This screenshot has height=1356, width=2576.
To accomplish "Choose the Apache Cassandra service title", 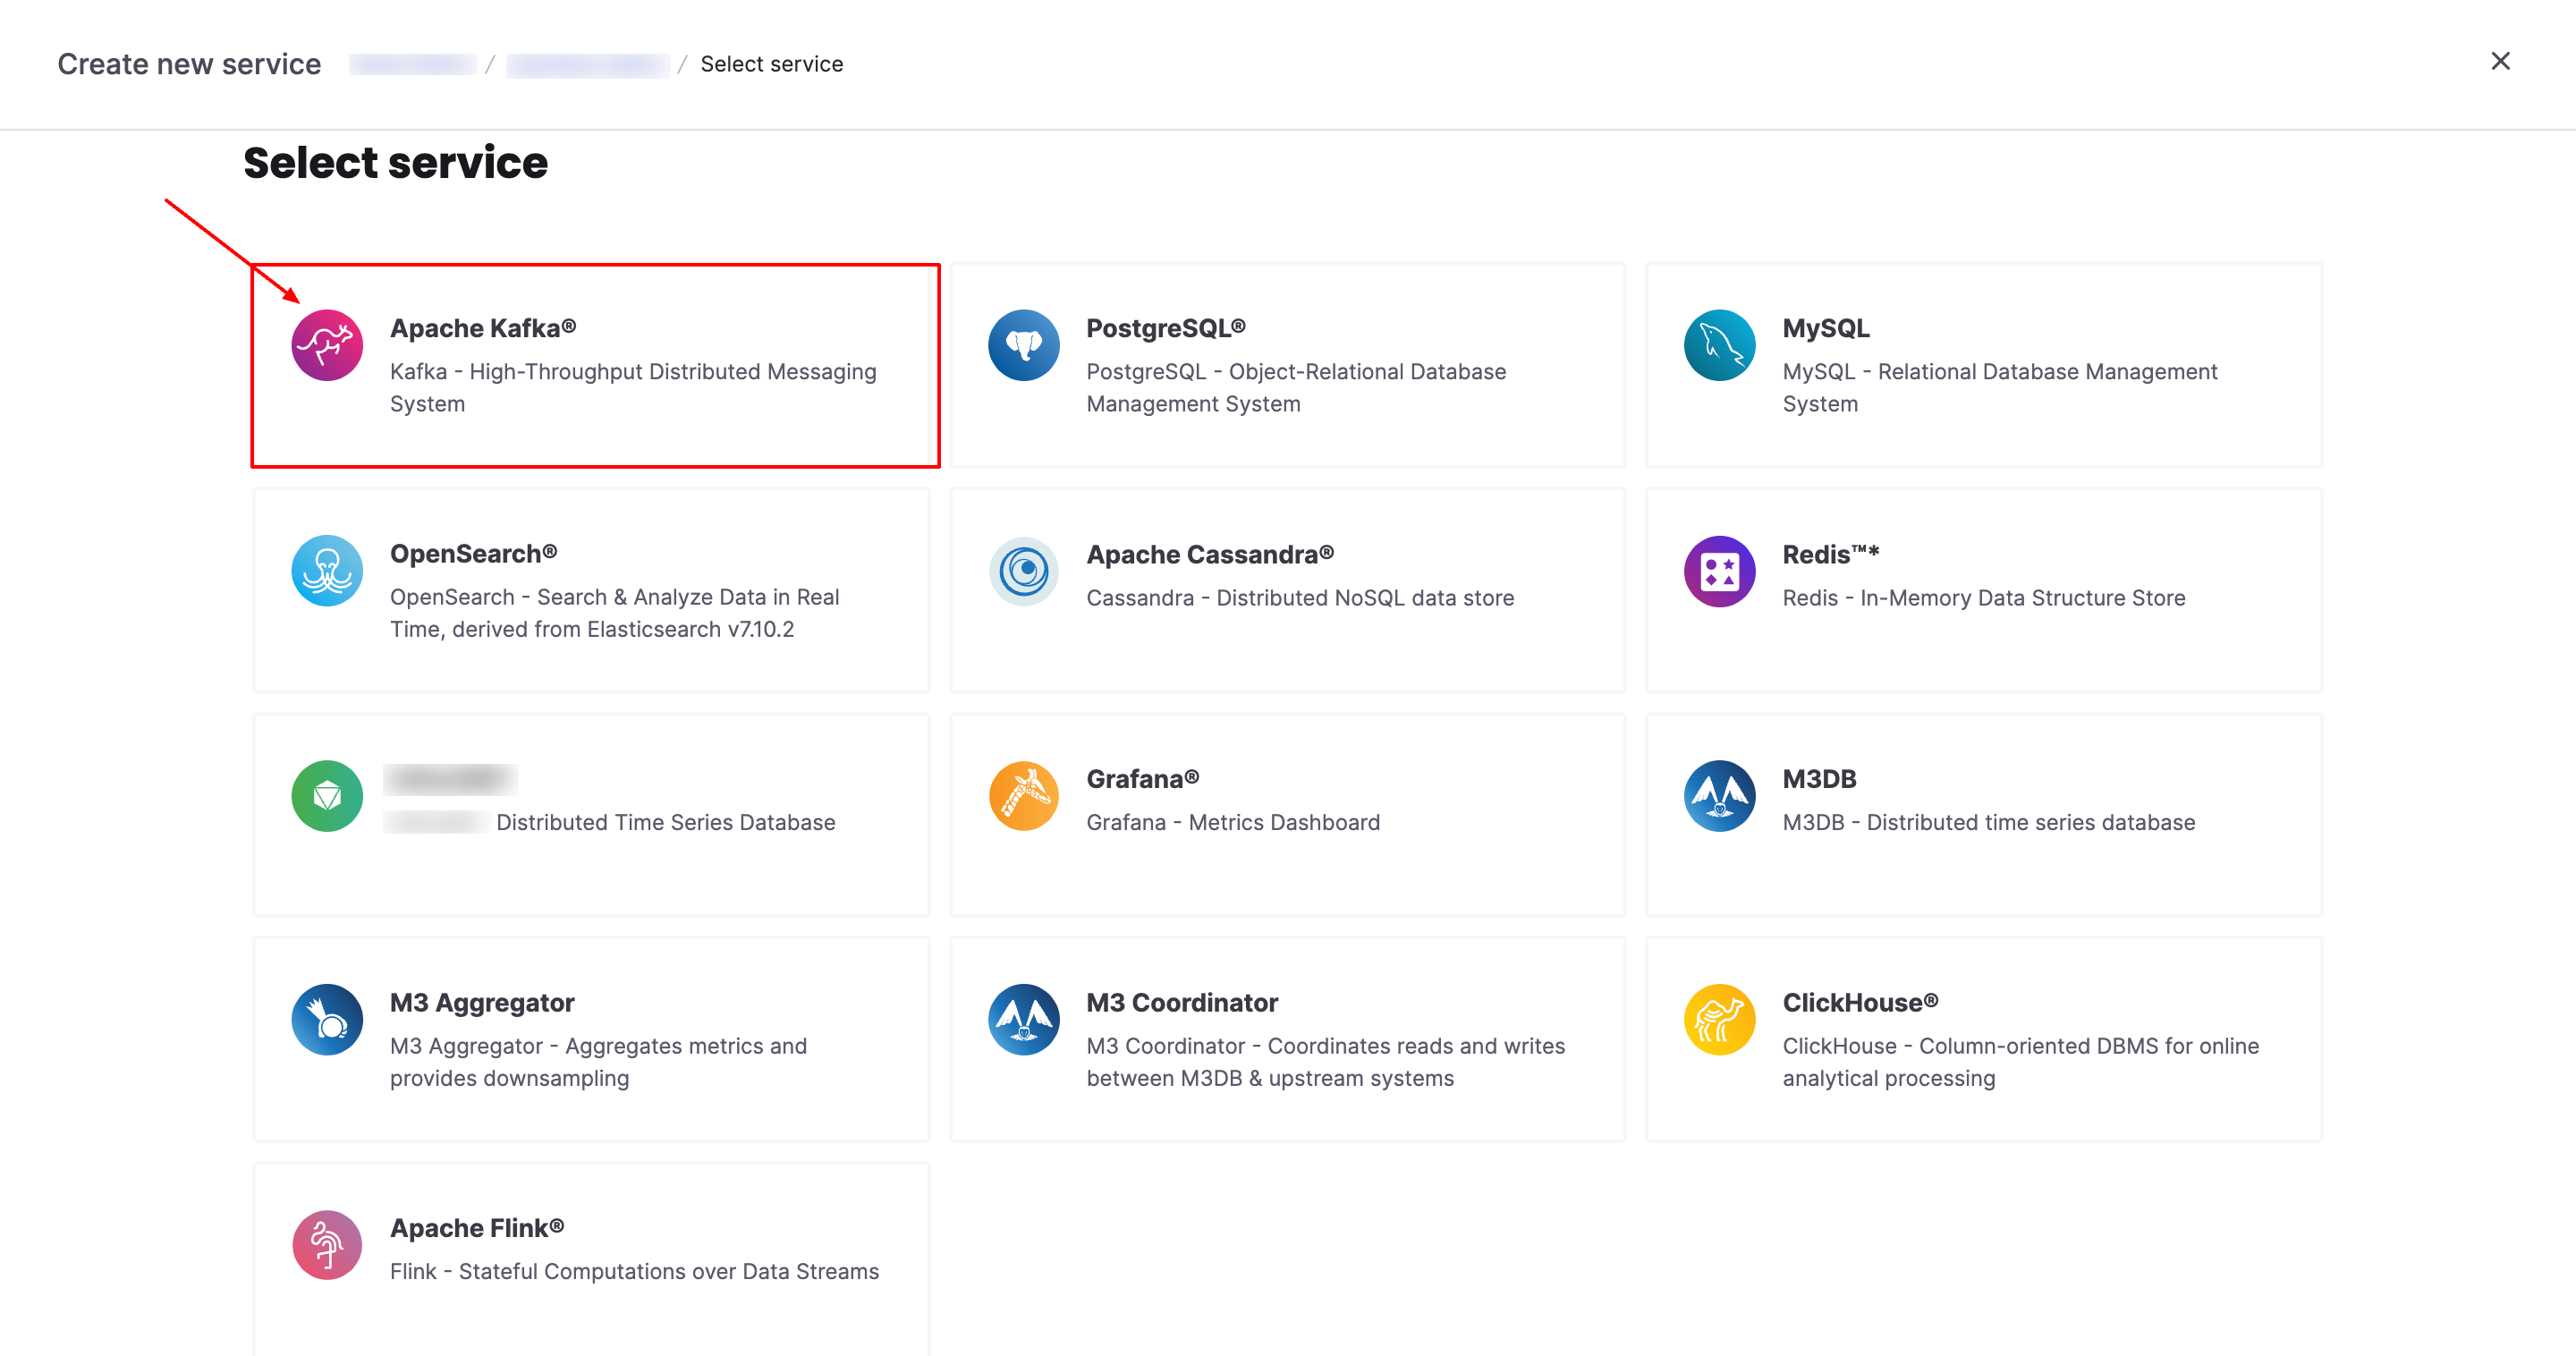I will coord(1210,554).
